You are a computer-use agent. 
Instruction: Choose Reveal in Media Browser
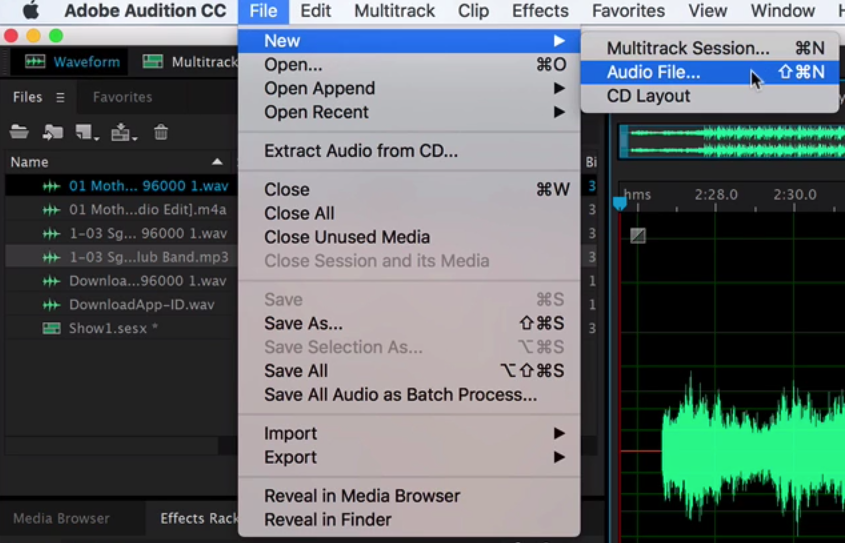pos(409,496)
